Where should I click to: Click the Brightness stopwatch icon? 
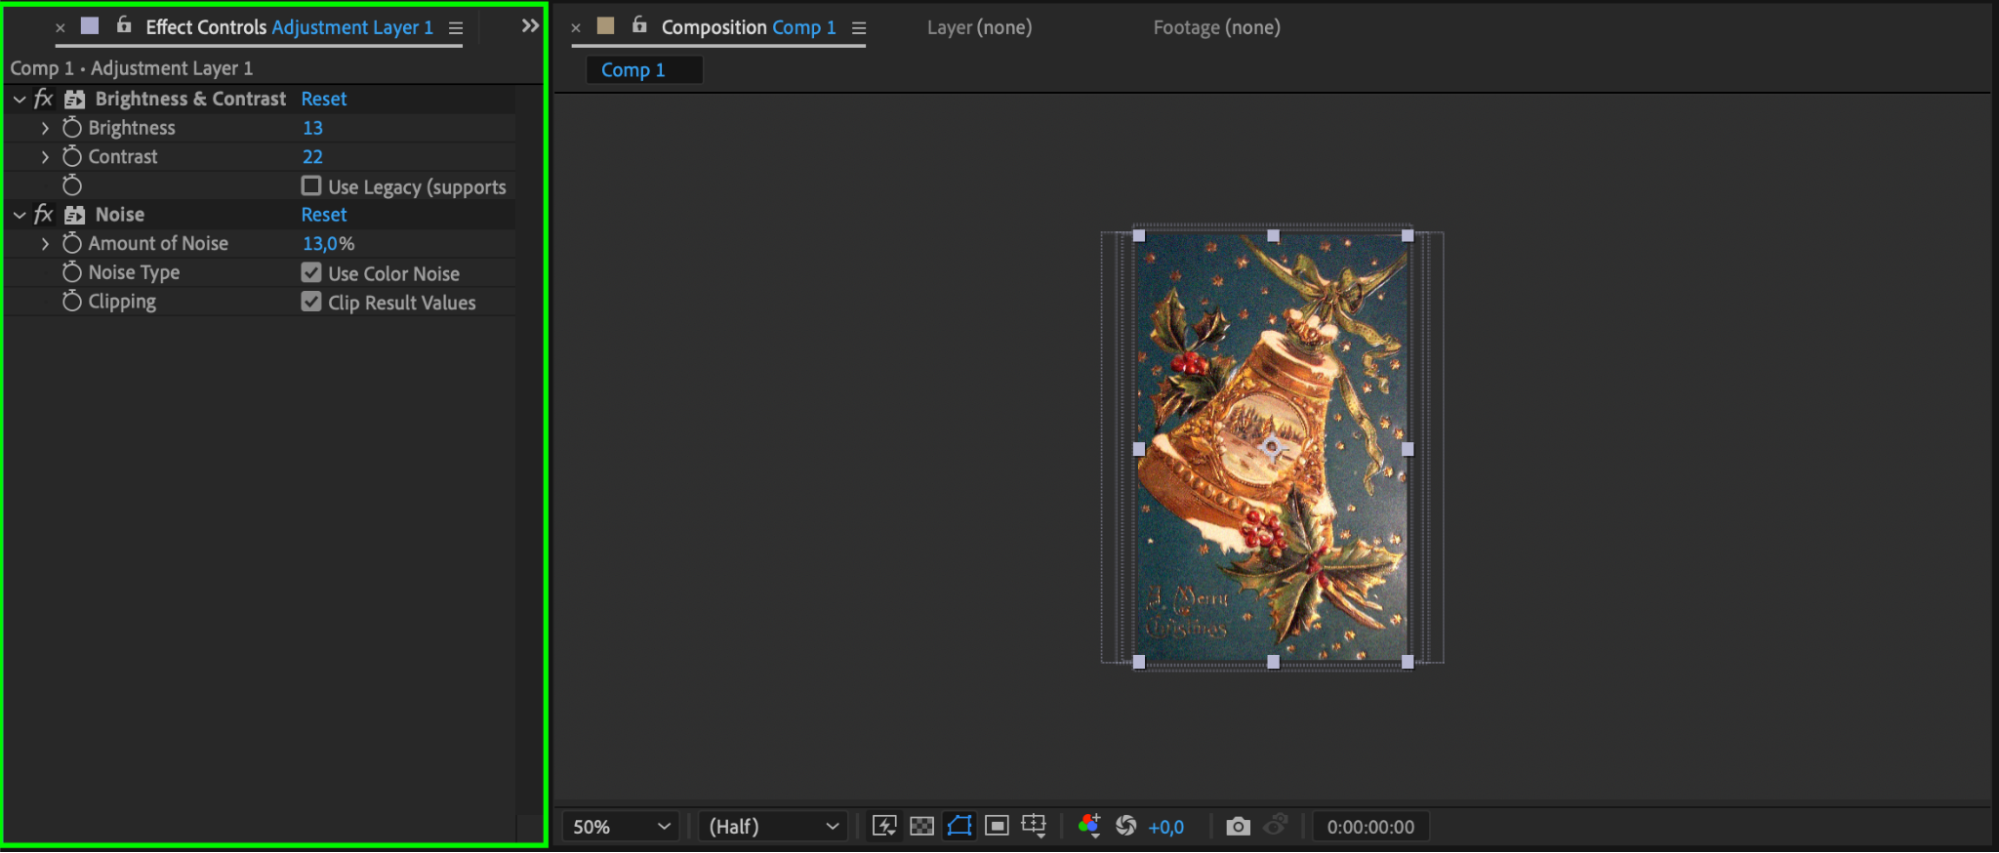[x=72, y=128]
